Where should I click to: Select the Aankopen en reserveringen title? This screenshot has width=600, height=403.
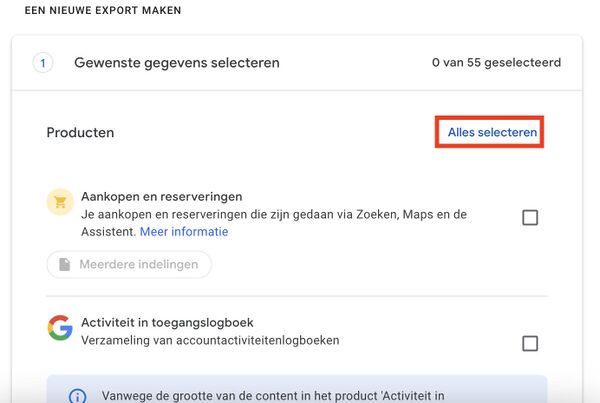(161, 197)
